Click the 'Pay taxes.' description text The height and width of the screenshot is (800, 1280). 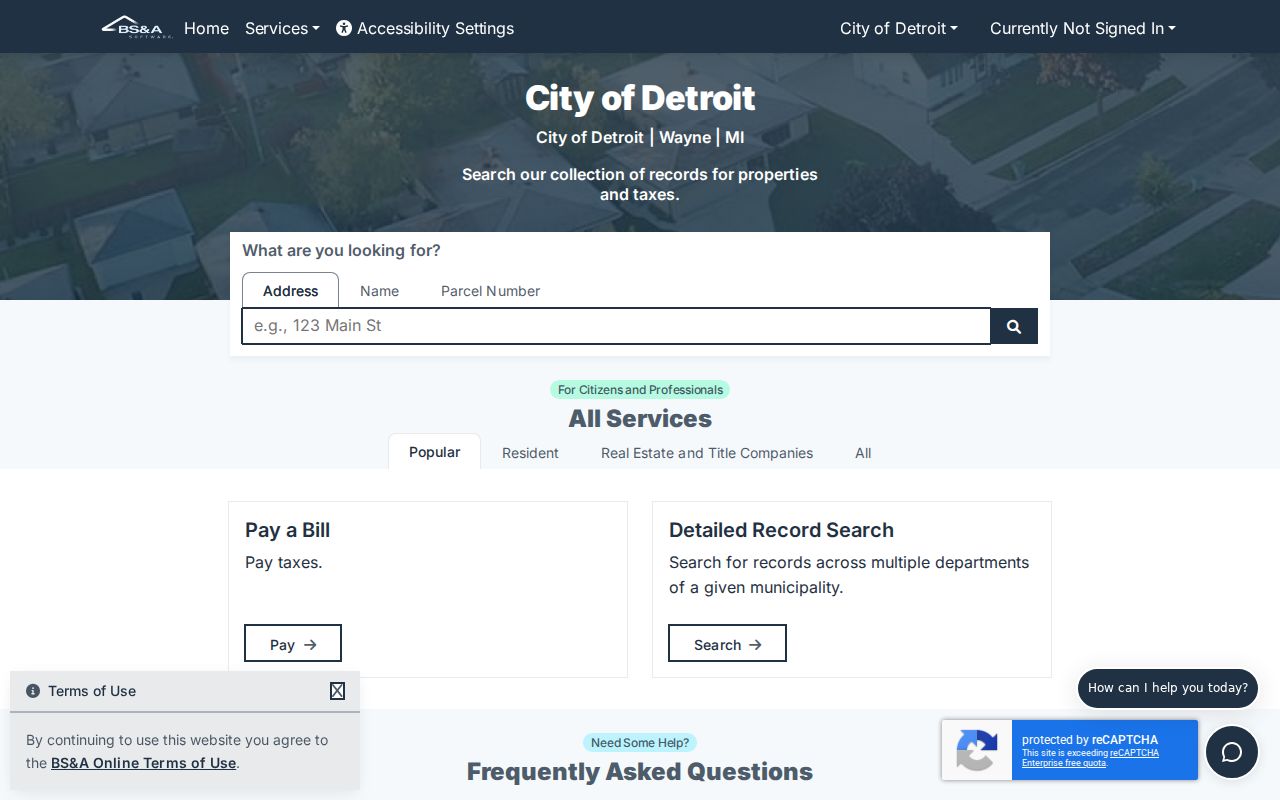284,562
